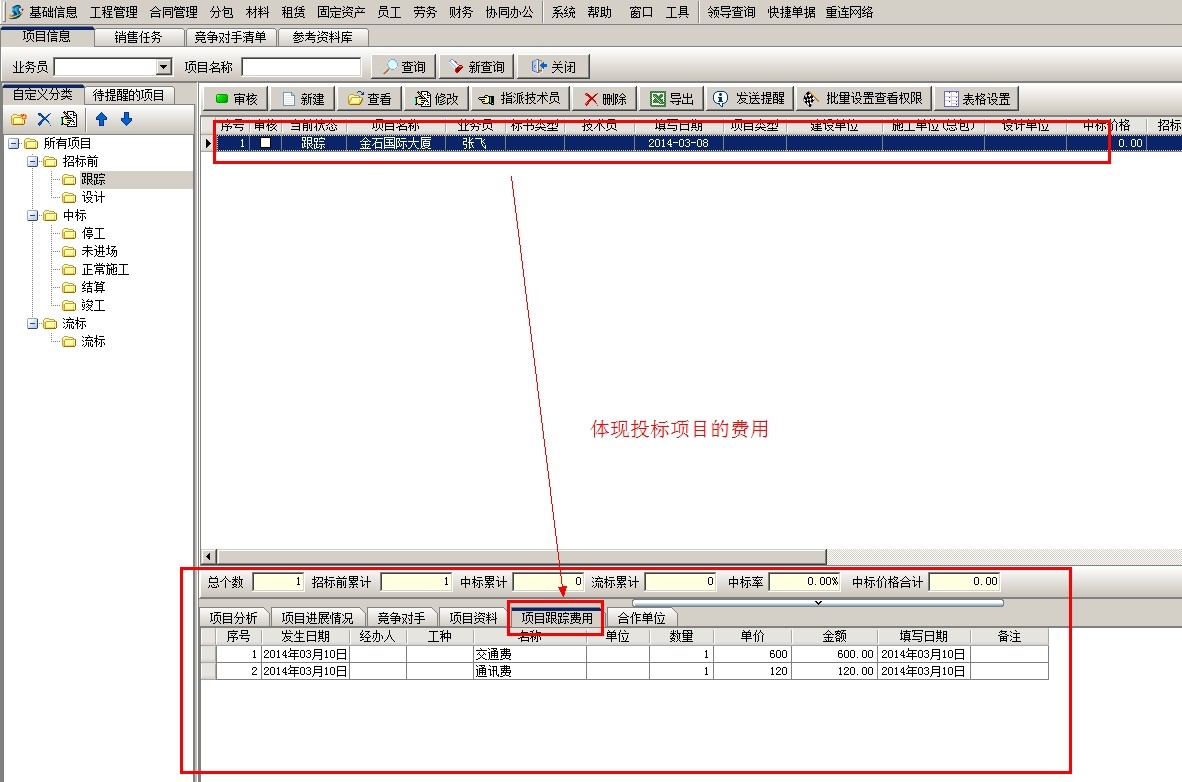The width and height of the screenshot is (1182, 782).
Task: Click the blue X delete category icon
Action: click(44, 119)
